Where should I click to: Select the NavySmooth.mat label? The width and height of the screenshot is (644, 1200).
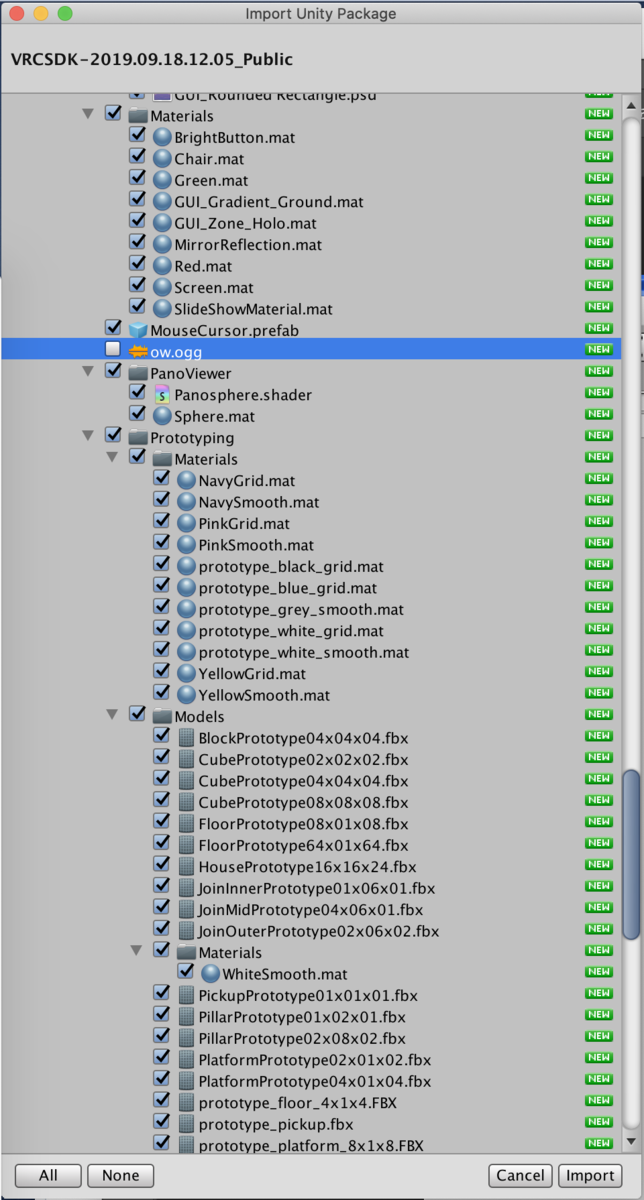(259, 502)
